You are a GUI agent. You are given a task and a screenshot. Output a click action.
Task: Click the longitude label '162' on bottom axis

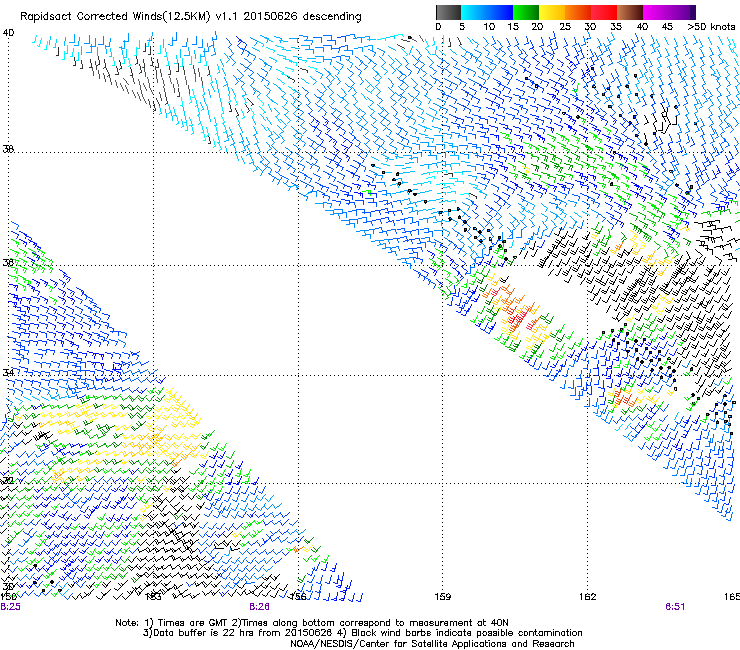coord(588,597)
